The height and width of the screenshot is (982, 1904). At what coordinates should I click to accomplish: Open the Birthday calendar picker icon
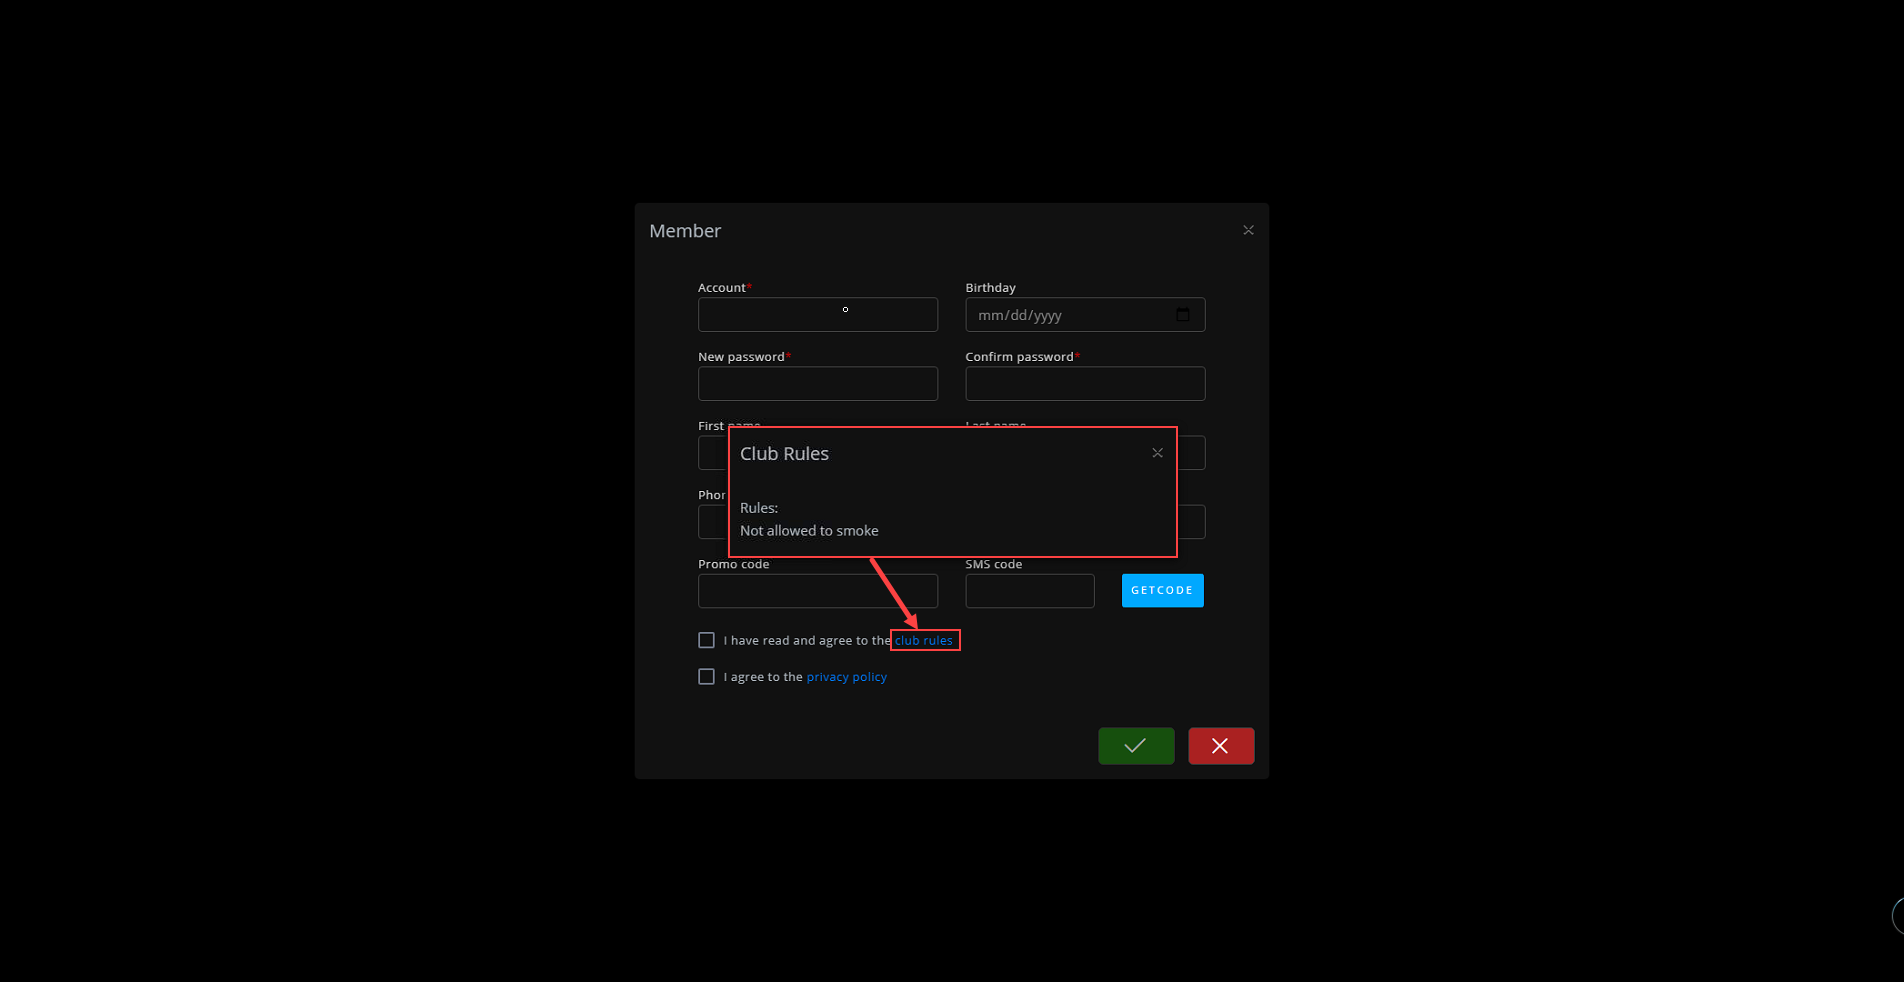[x=1183, y=315]
